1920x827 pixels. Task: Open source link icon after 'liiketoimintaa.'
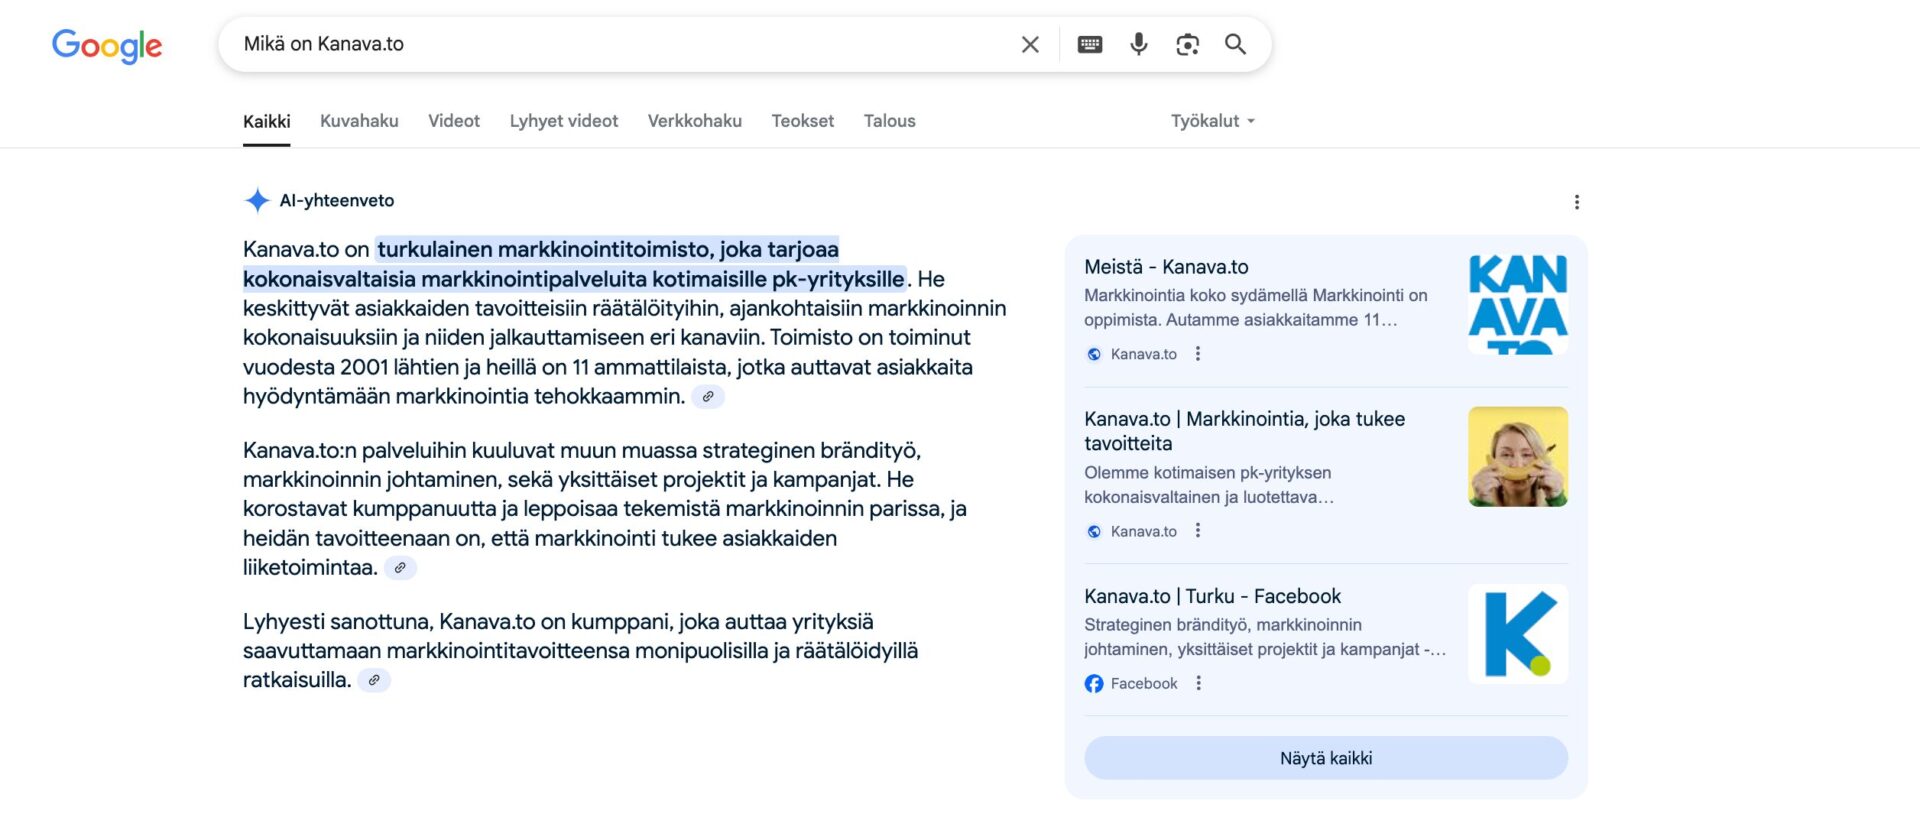point(400,568)
